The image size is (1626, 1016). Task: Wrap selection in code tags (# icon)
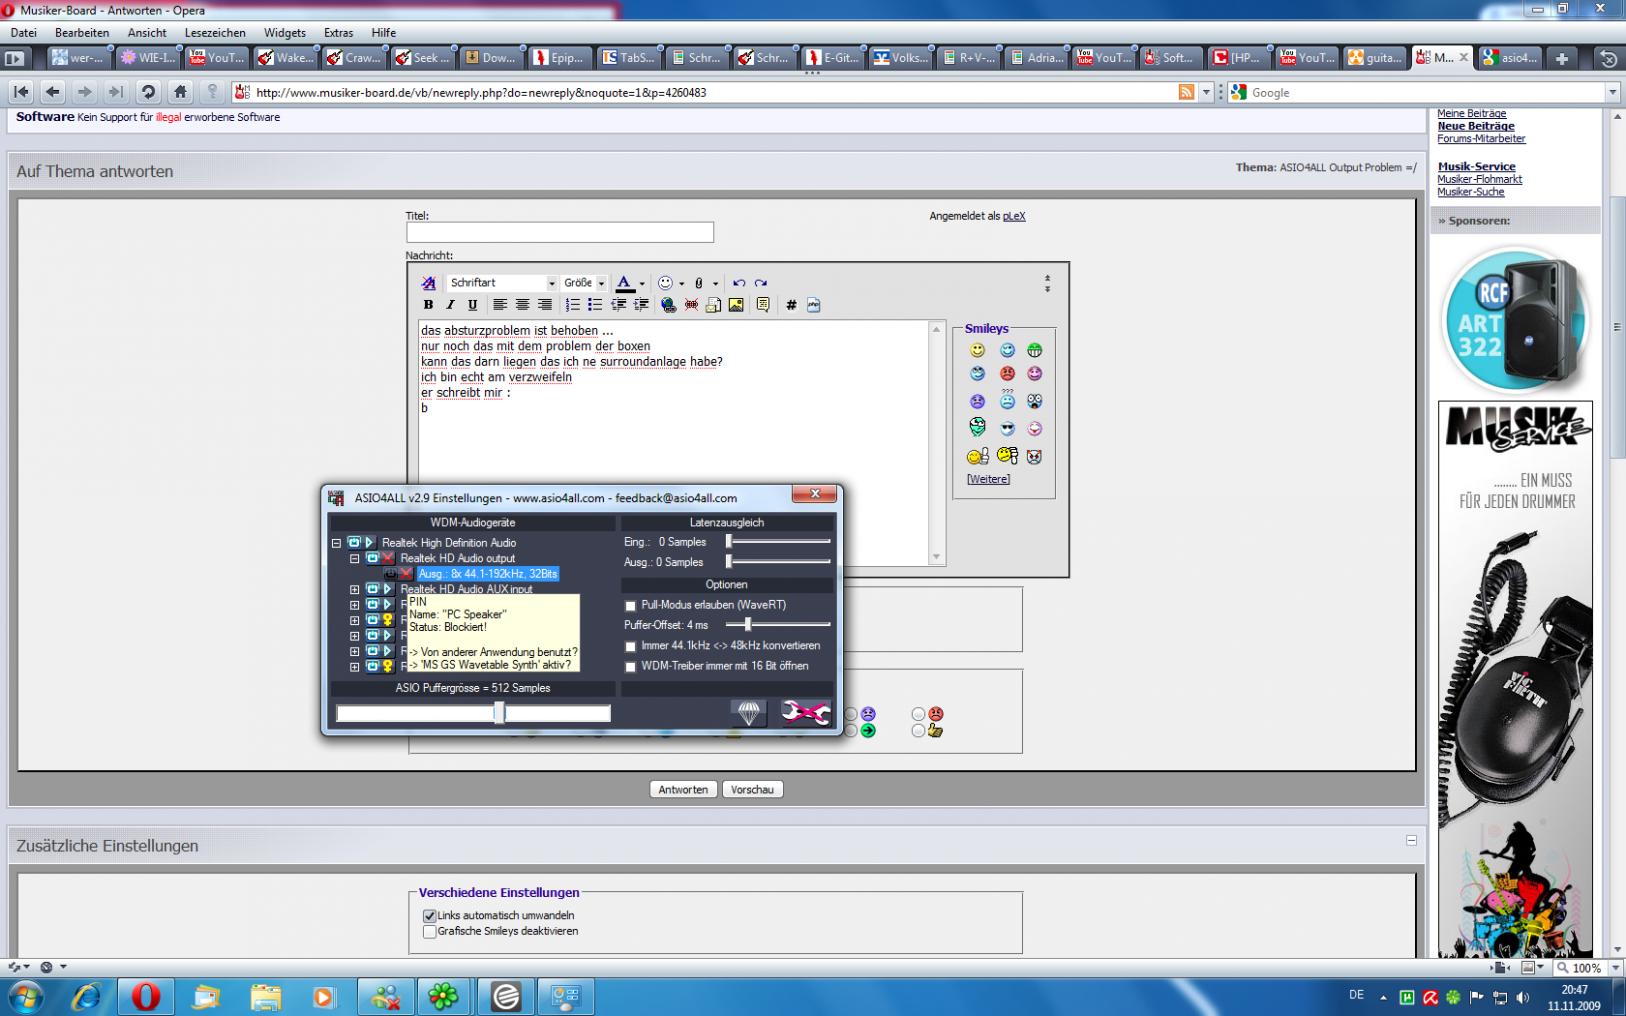(x=791, y=305)
